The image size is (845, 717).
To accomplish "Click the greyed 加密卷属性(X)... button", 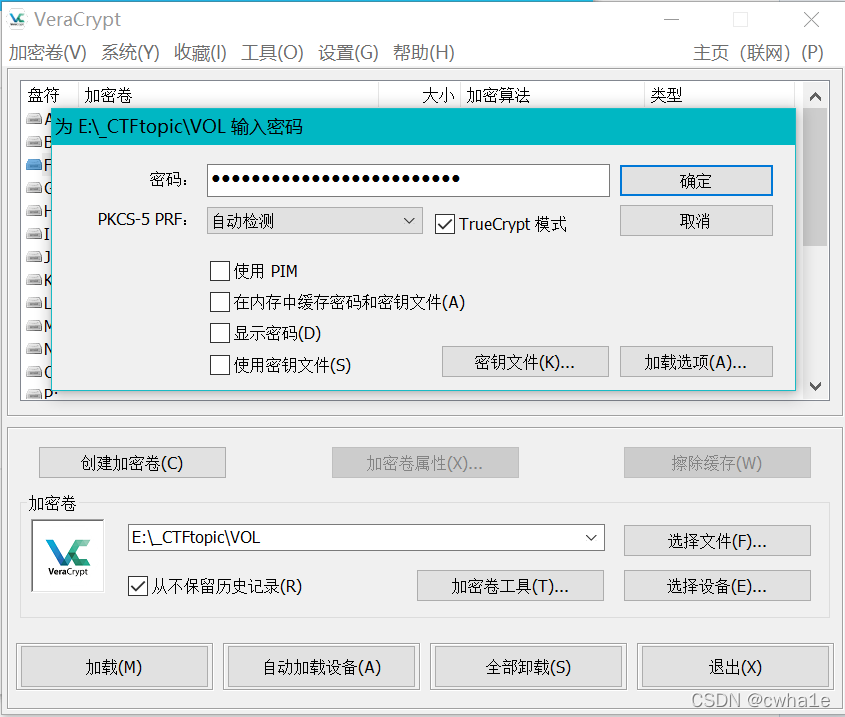I will (425, 463).
